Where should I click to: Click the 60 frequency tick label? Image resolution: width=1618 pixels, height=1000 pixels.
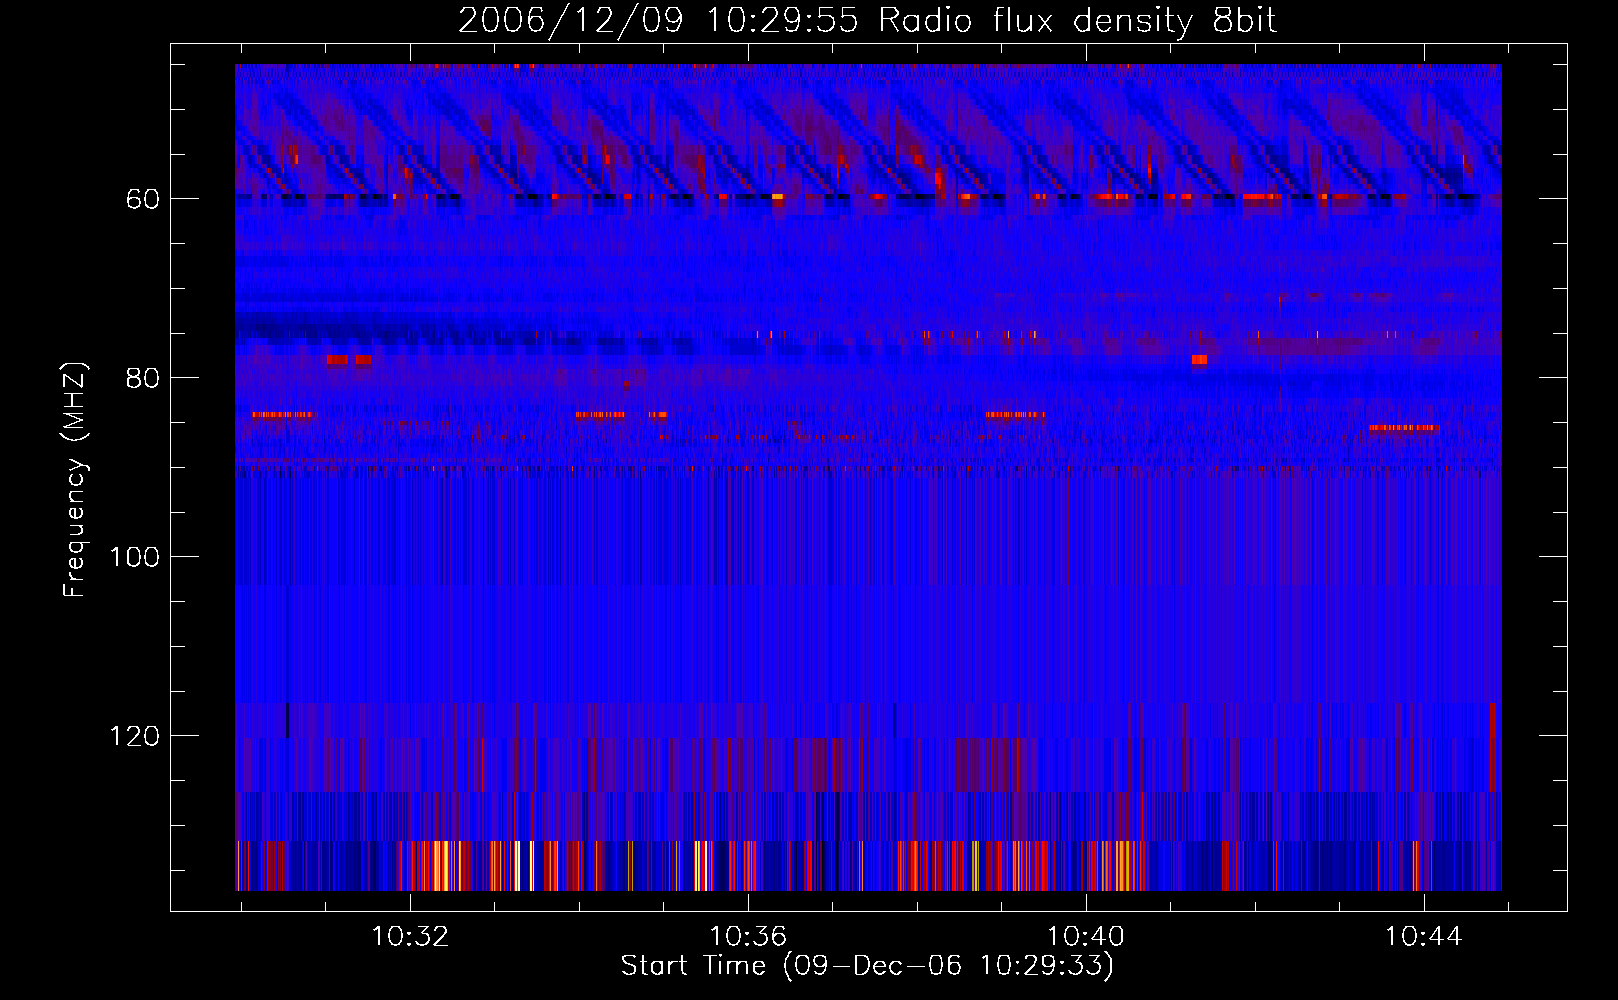click(x=143, y=199)
